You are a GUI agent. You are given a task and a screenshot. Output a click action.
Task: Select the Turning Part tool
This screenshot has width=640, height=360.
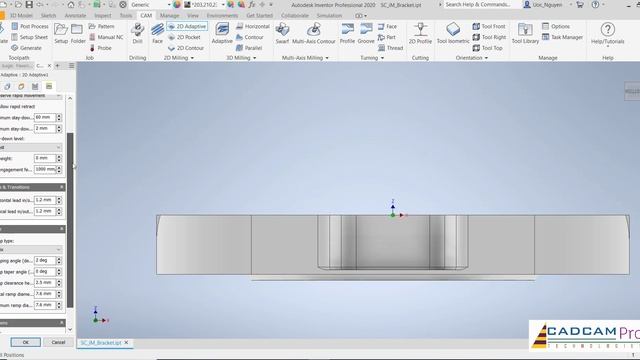pyautogui.click(x=387, y=37)
